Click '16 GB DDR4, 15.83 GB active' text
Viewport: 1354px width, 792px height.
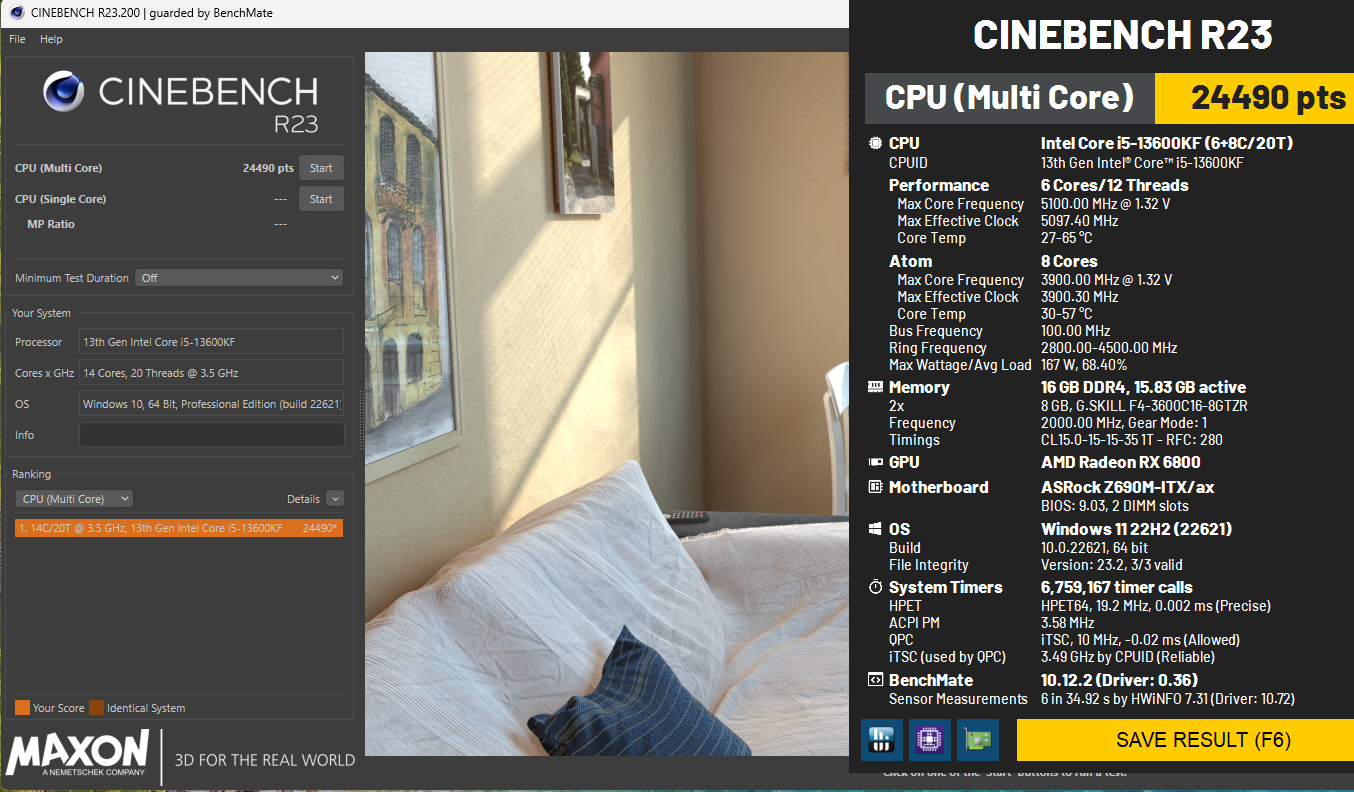(x=1144, y=387)
